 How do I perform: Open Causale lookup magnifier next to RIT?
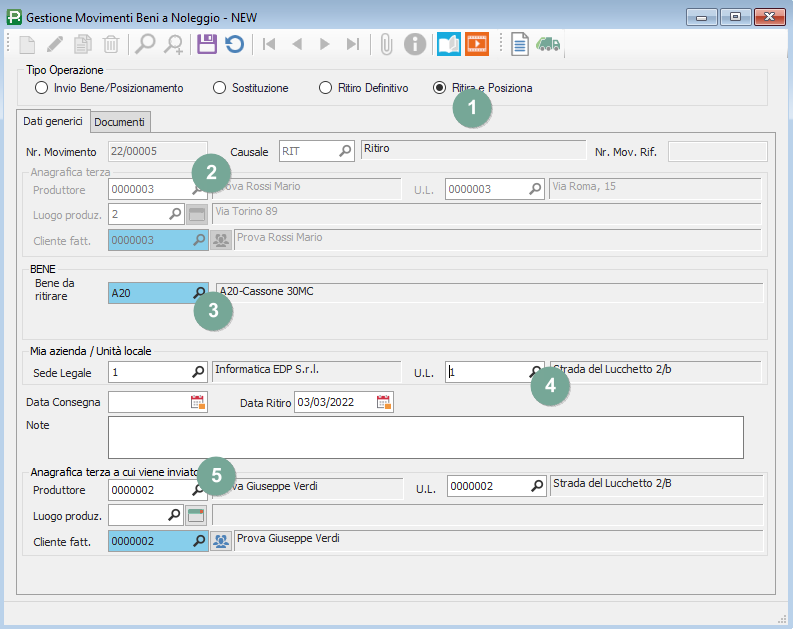(345, 151)
